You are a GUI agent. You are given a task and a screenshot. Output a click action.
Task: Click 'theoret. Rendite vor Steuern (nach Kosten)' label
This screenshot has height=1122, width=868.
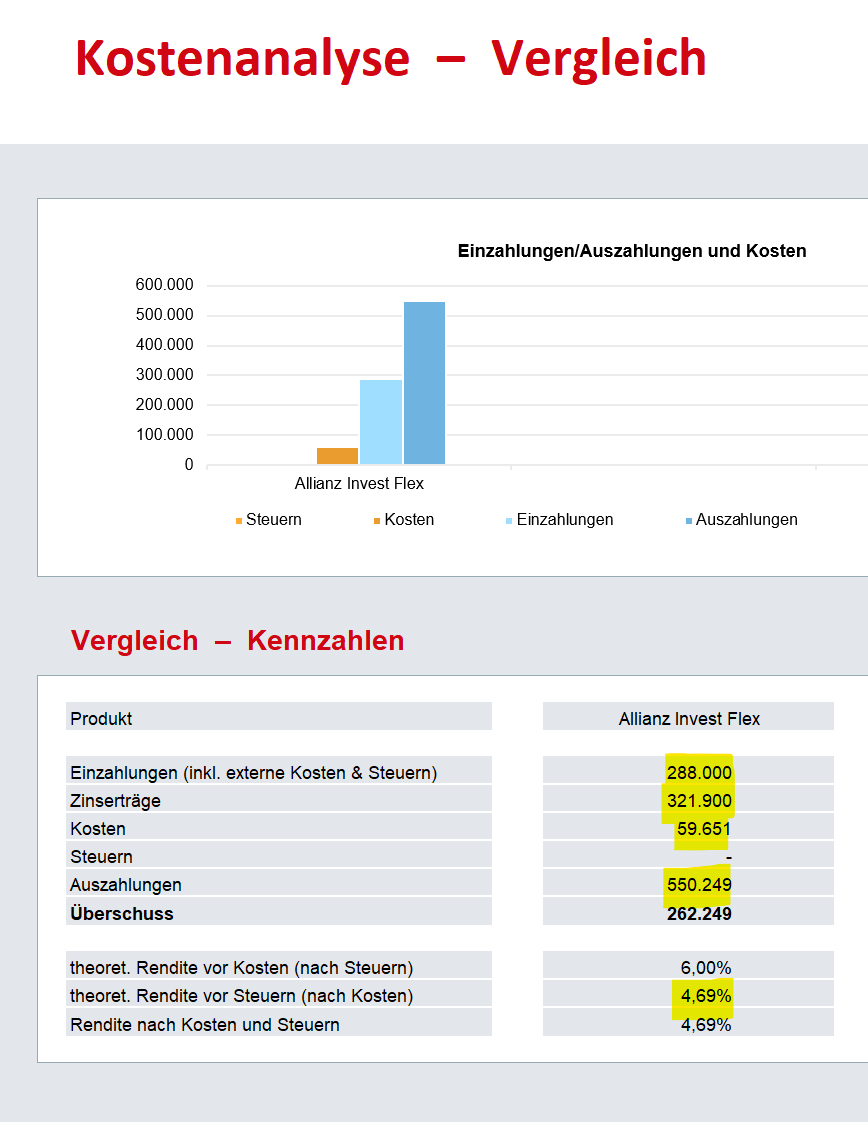point(241,996)
